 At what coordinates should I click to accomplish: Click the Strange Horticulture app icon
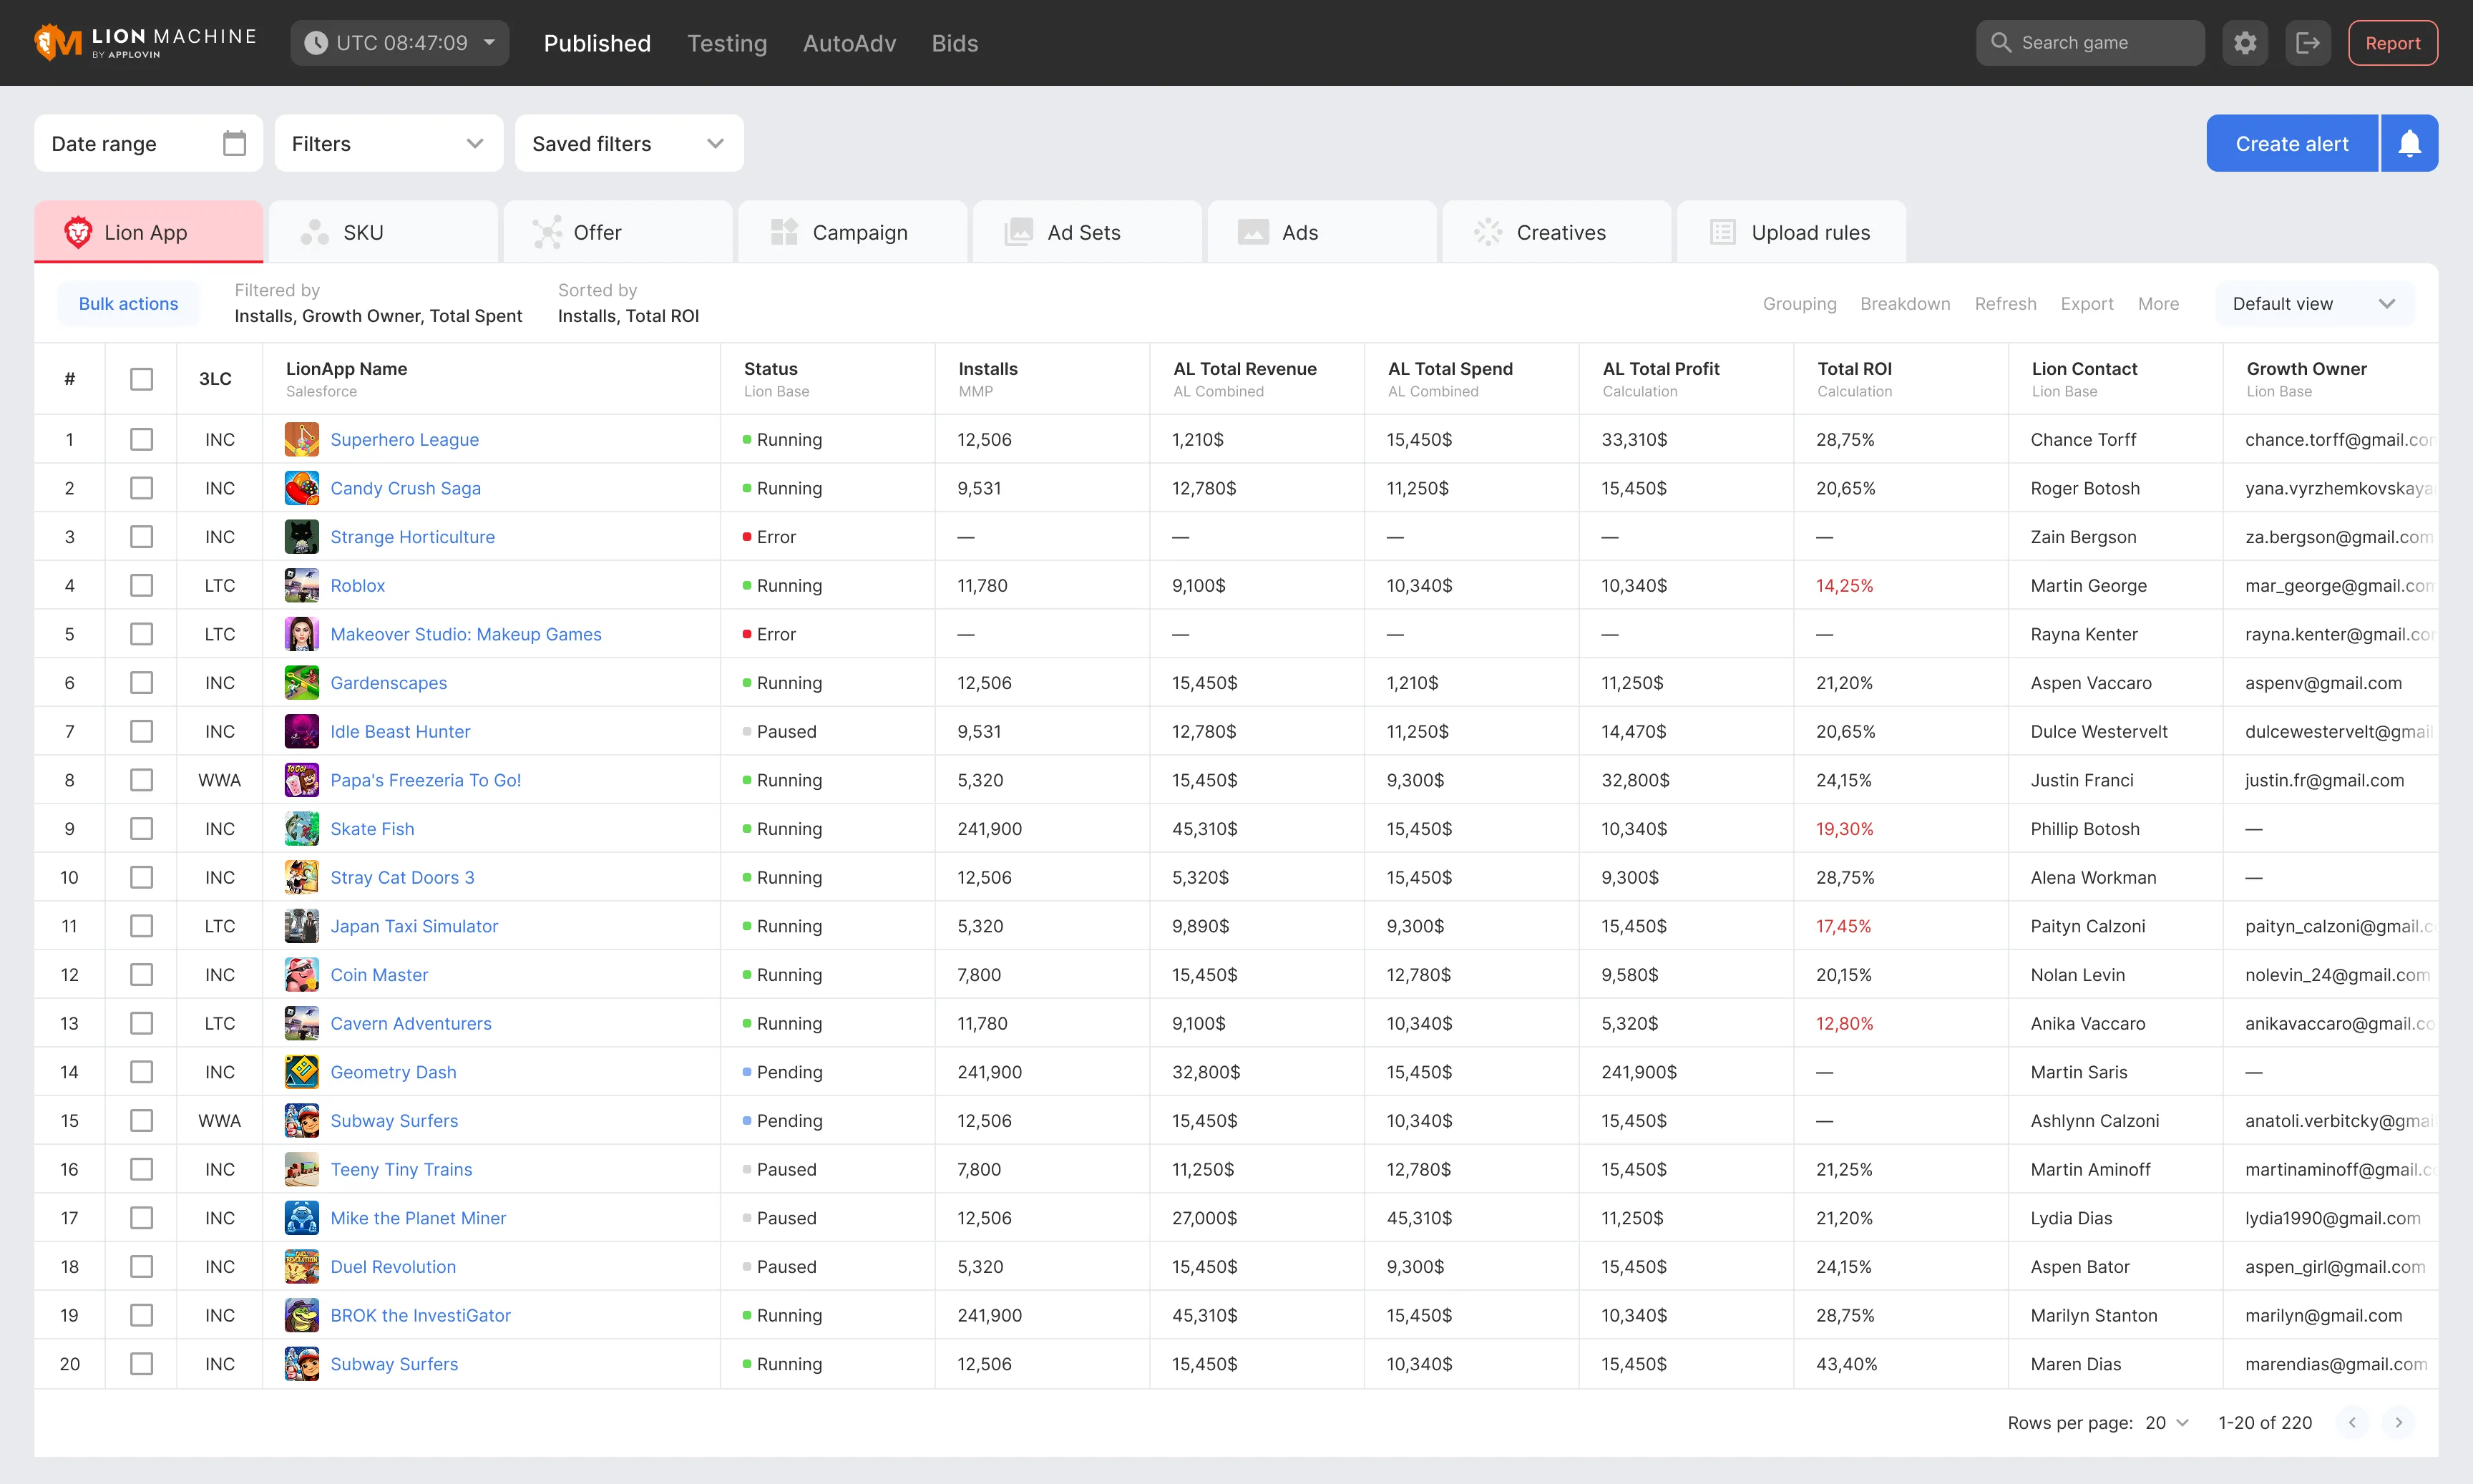[301, 537]
